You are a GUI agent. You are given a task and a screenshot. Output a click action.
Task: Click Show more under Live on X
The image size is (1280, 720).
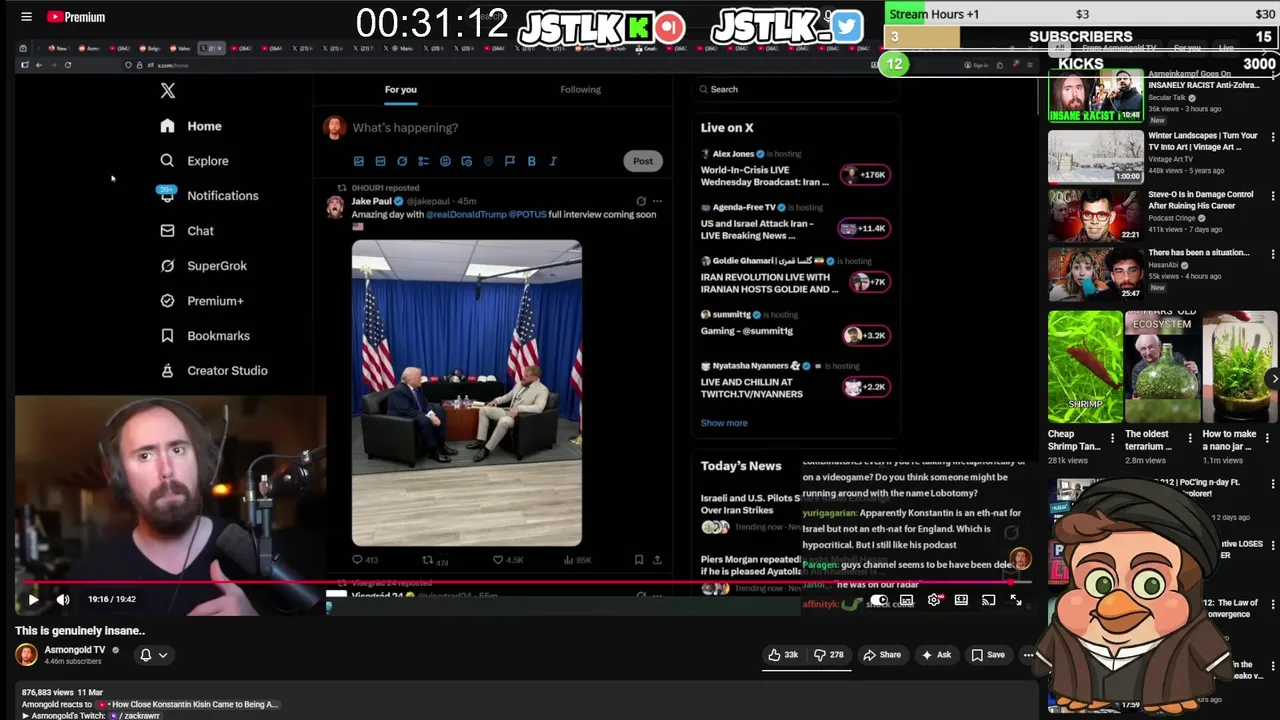click(x=724, y=423)
